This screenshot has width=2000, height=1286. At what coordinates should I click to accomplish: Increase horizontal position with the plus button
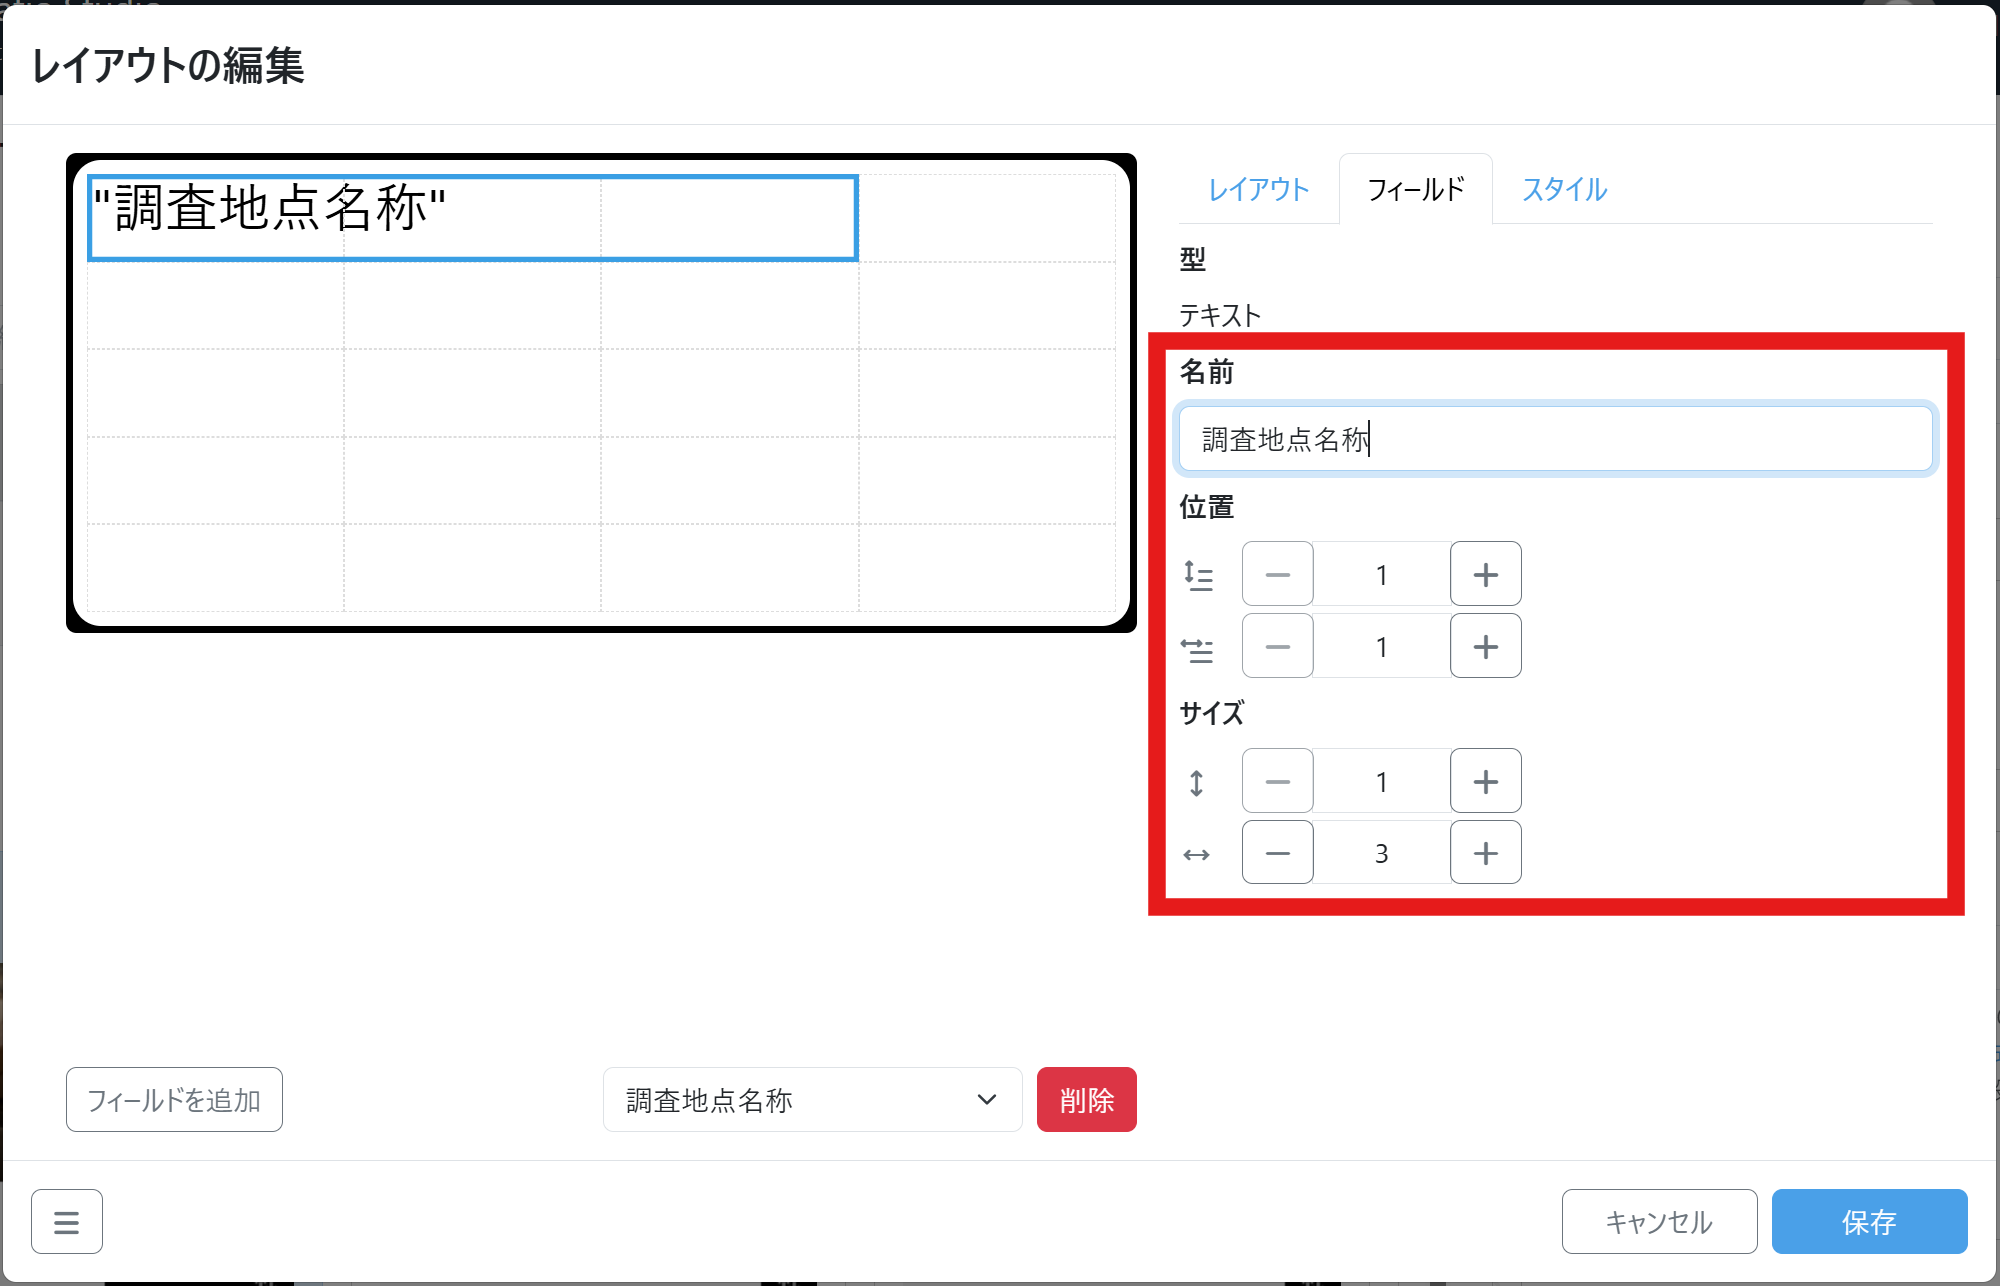pyautogui.click(x=1485, y=646)
